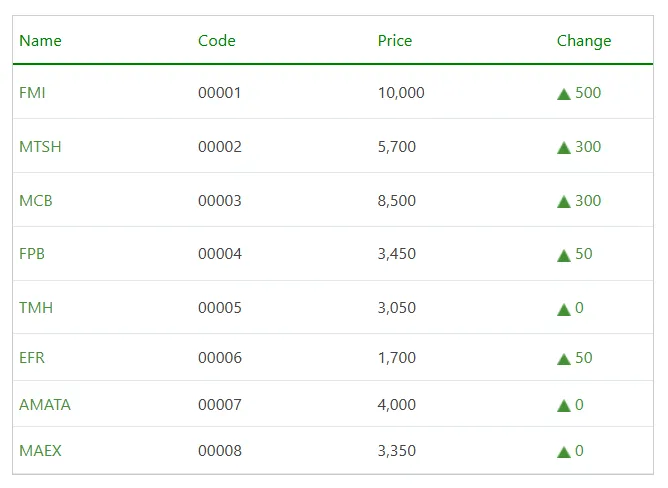The height and width of the screenshot is (488, 668).
Task: Sort by the Price column header
Action: (395, 41)
